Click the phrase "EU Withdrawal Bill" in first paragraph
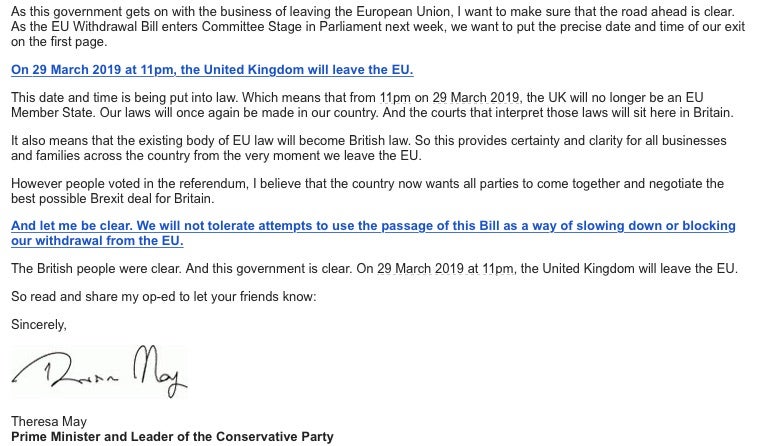 pos(105,26)
